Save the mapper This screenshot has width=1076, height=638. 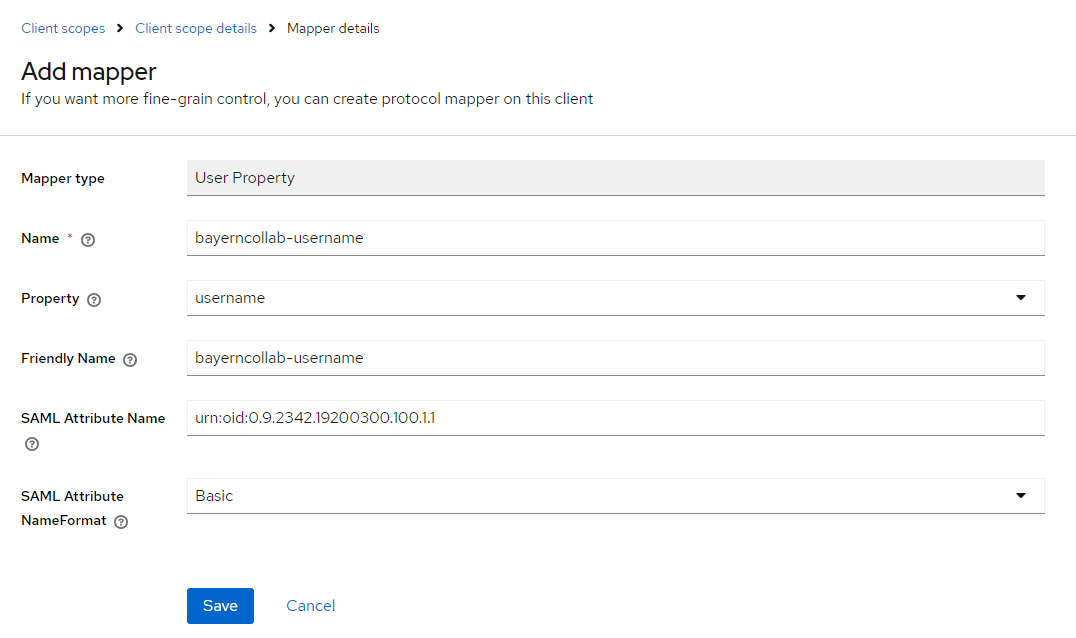click(220, 606)
